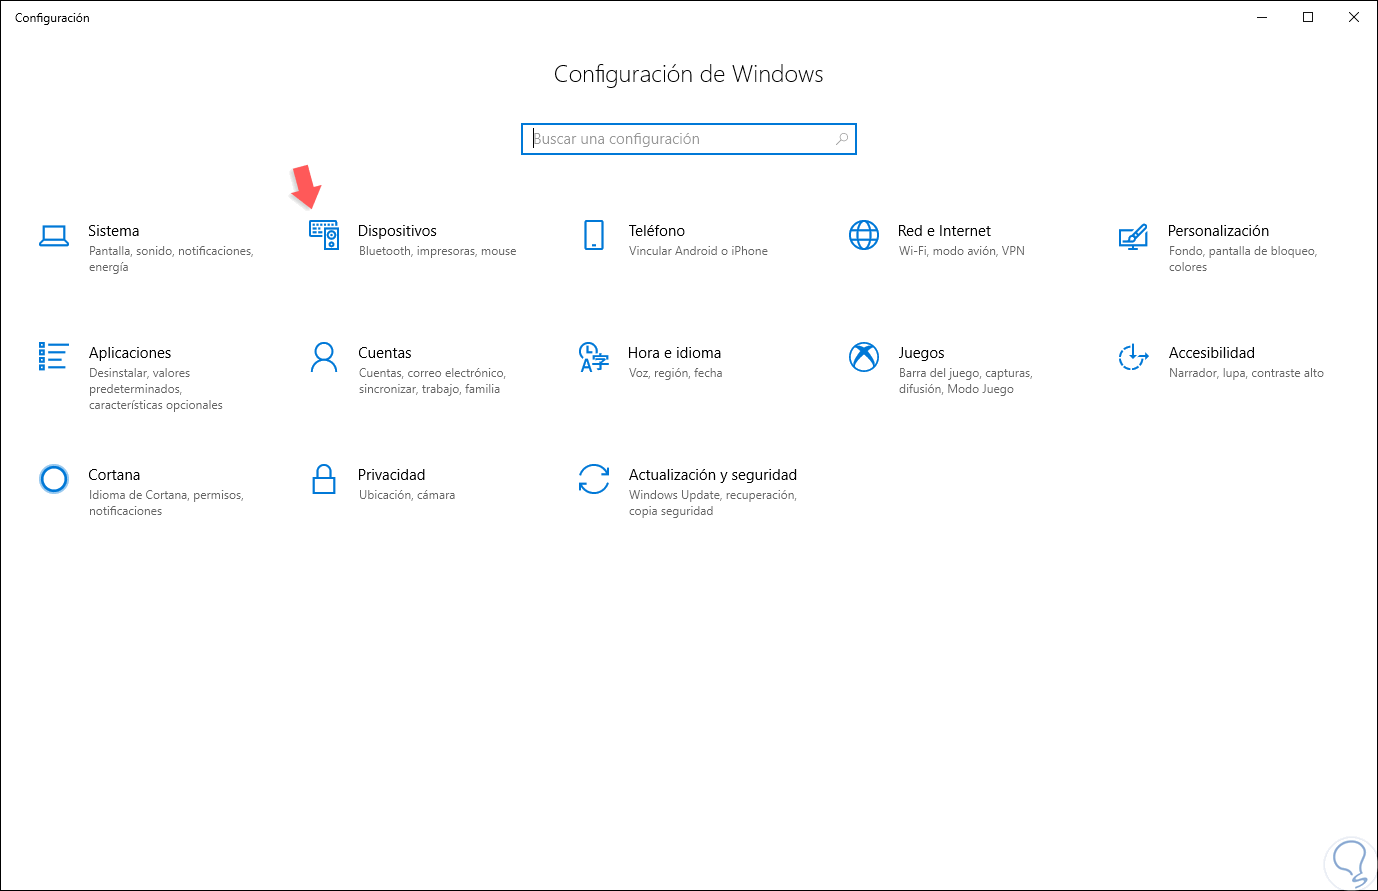Click 'Narrador, lupa, contraste alto' text

pos(1246,373)
